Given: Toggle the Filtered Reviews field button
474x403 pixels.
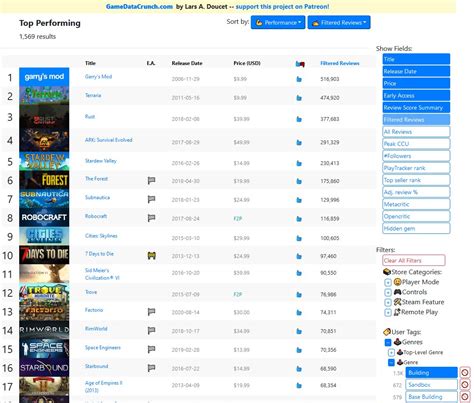Looking at the screenshot, I should click(x=416, y=120).
